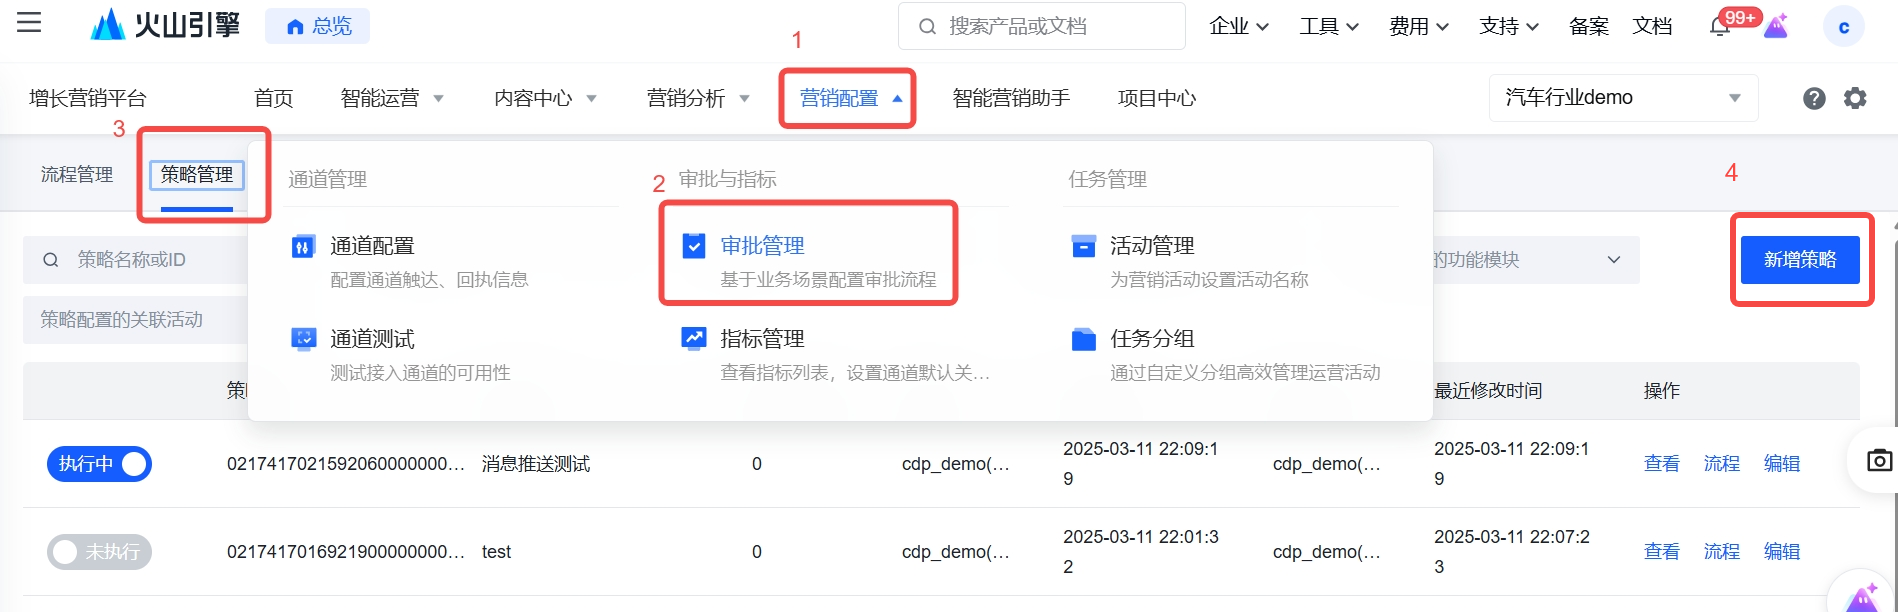Click the 最近修改时间 column header
The width and height of the screenshot is (1898, 612).
pos(1488,391)
